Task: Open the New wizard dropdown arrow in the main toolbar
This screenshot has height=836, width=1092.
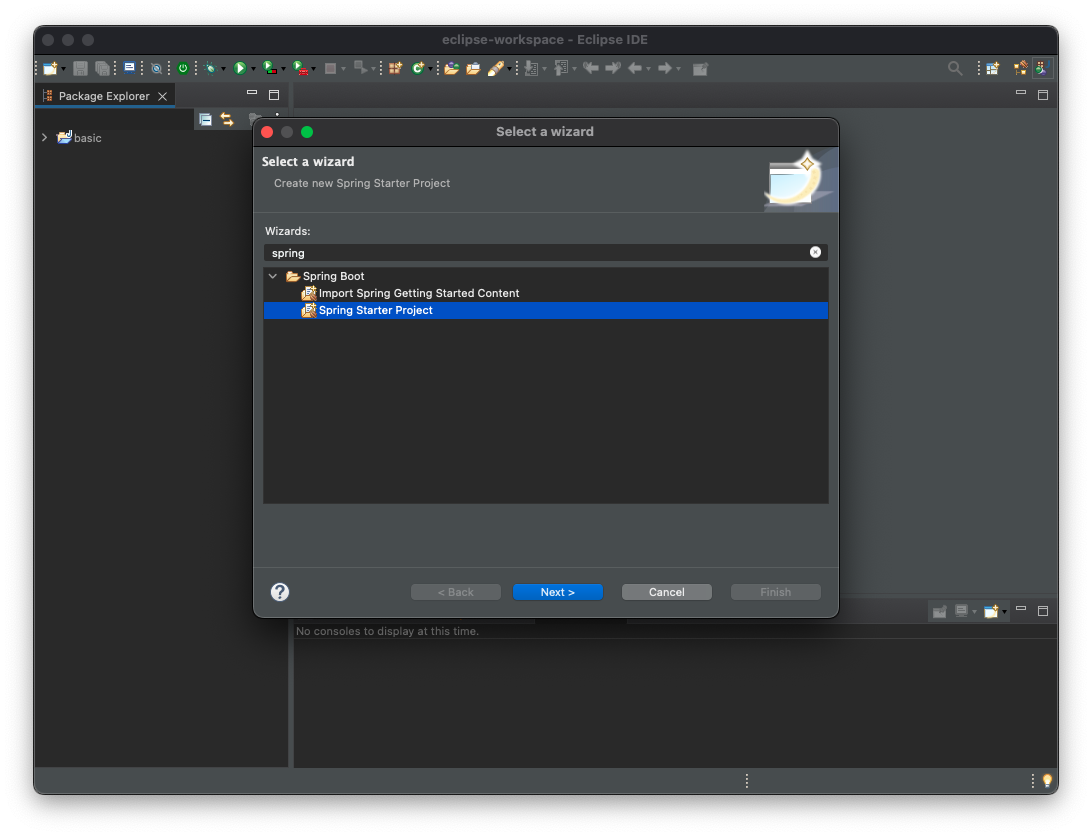Action: pos(63,69)
